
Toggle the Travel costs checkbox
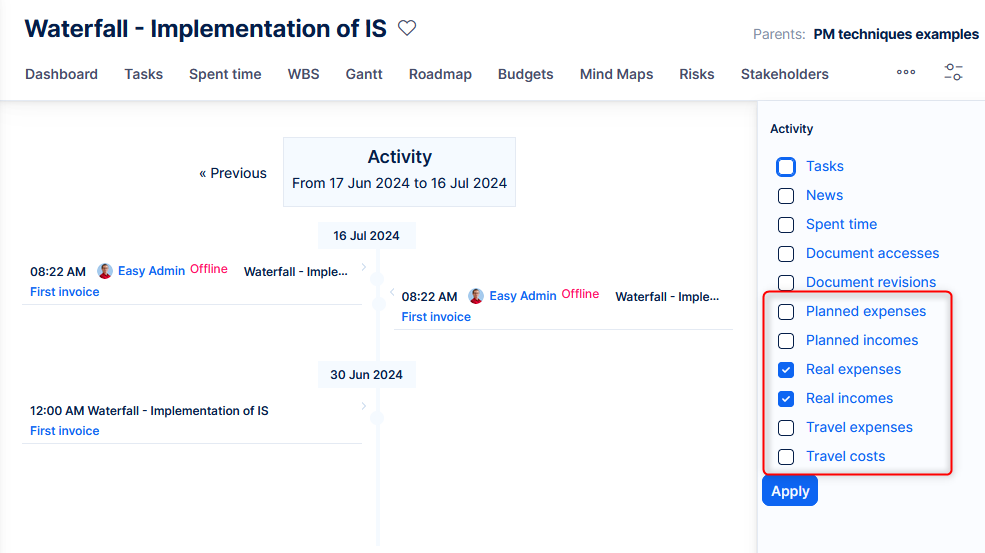point(786,457)
